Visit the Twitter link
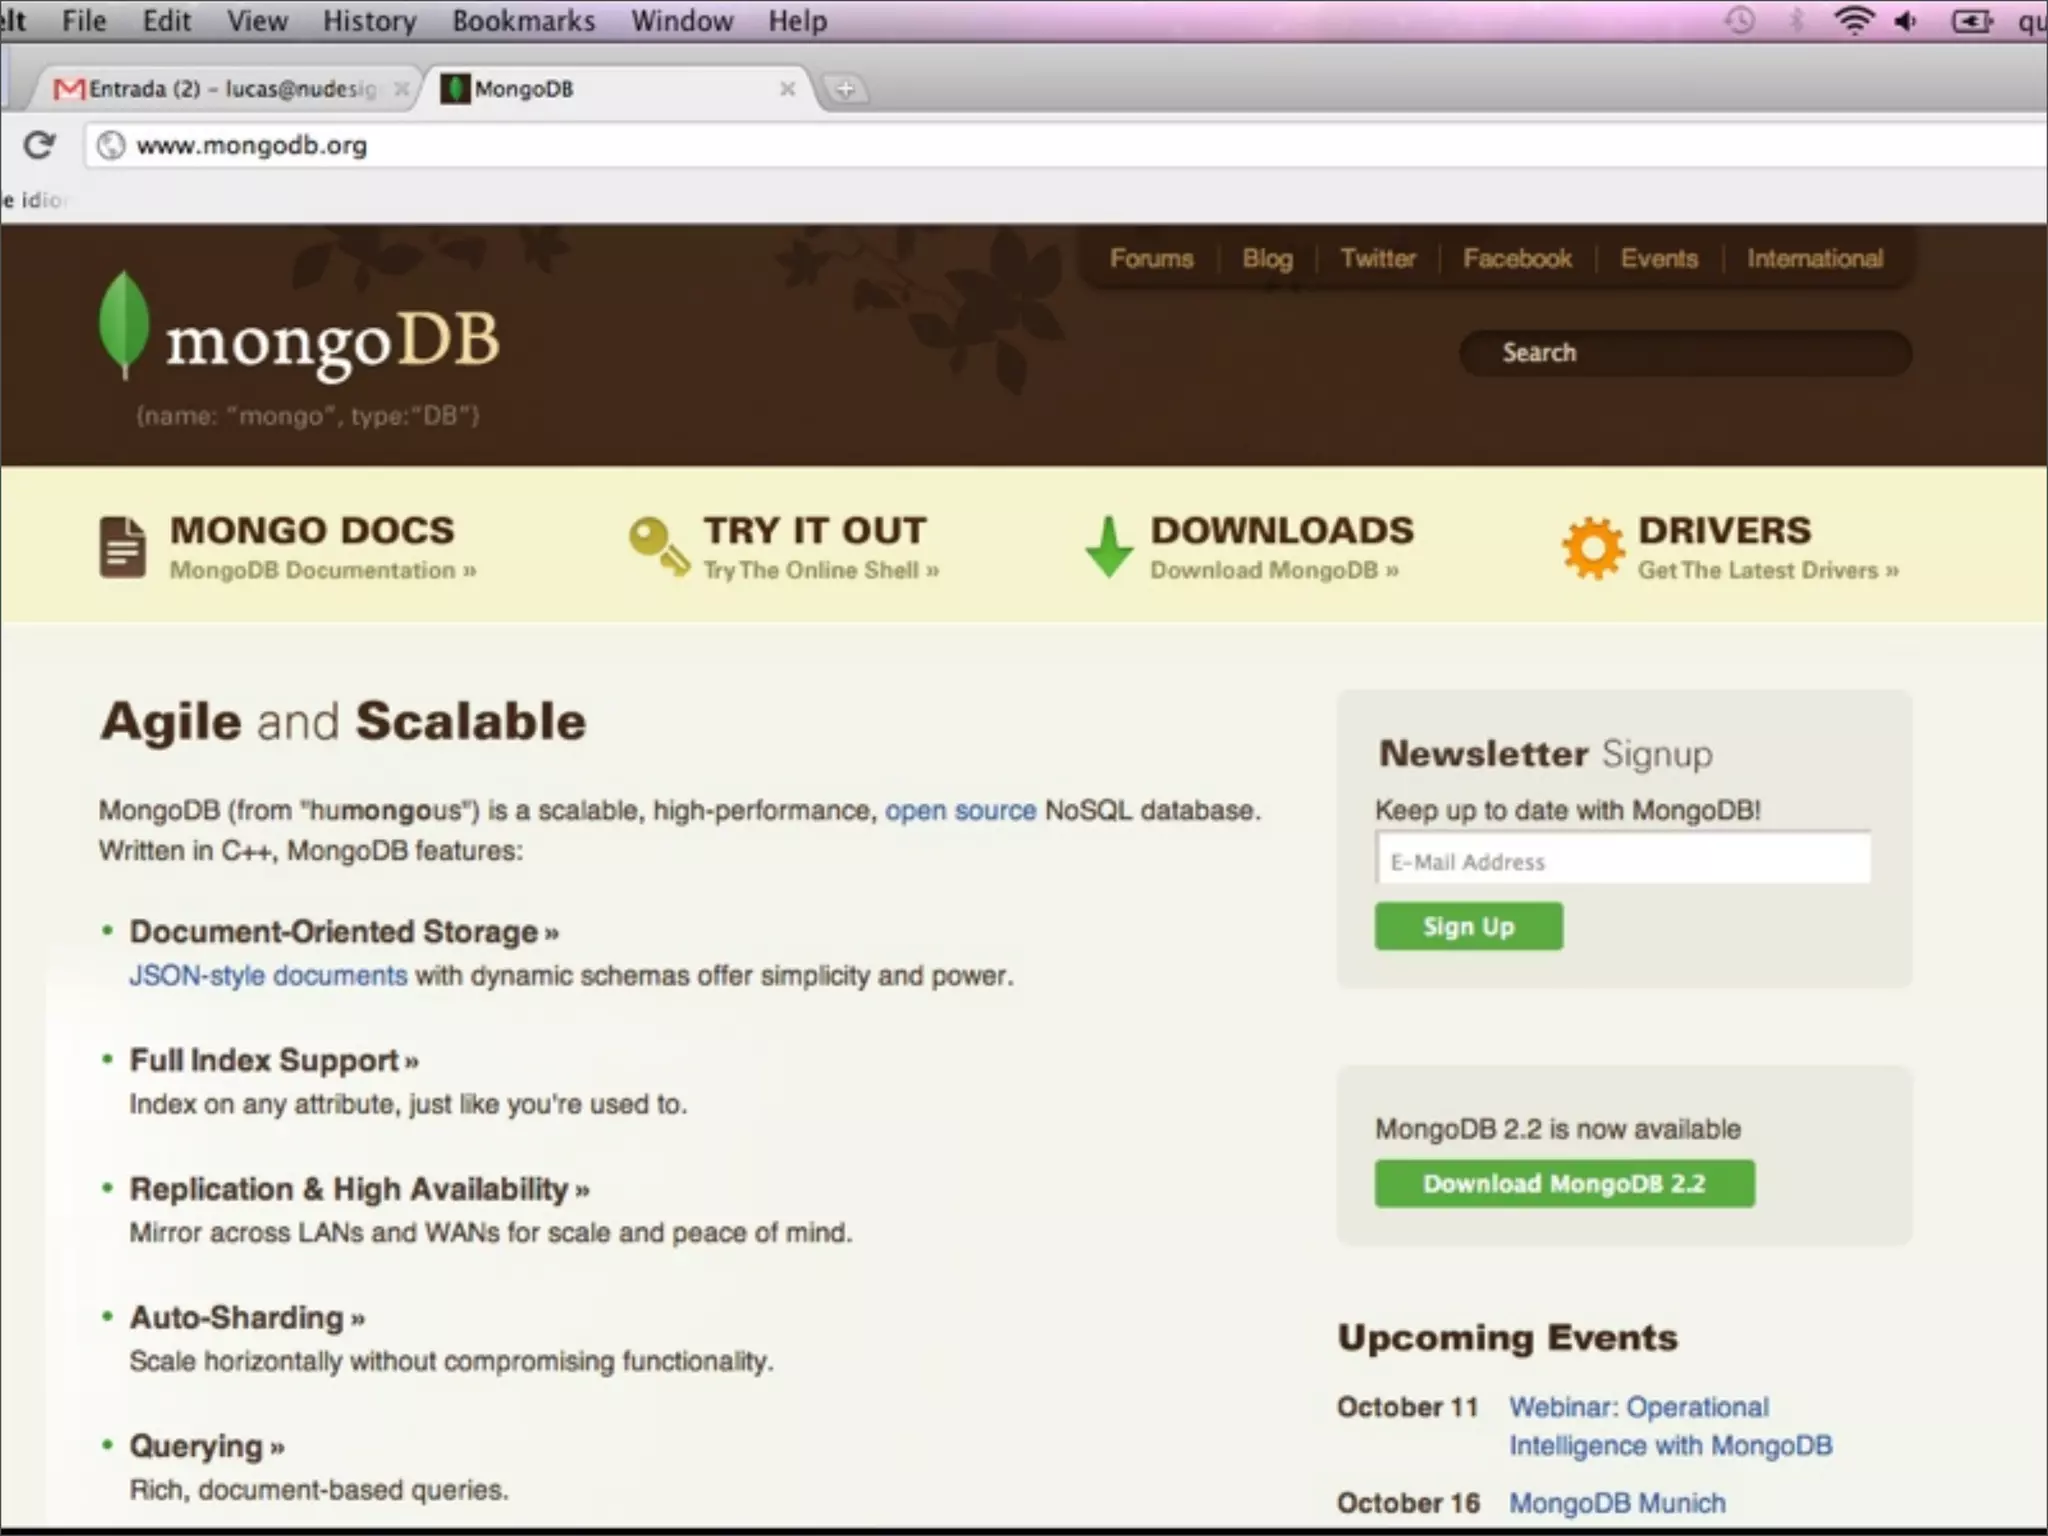Screen dimensions: 2048x1536 pyautogui.click(x=1378, y=259)
